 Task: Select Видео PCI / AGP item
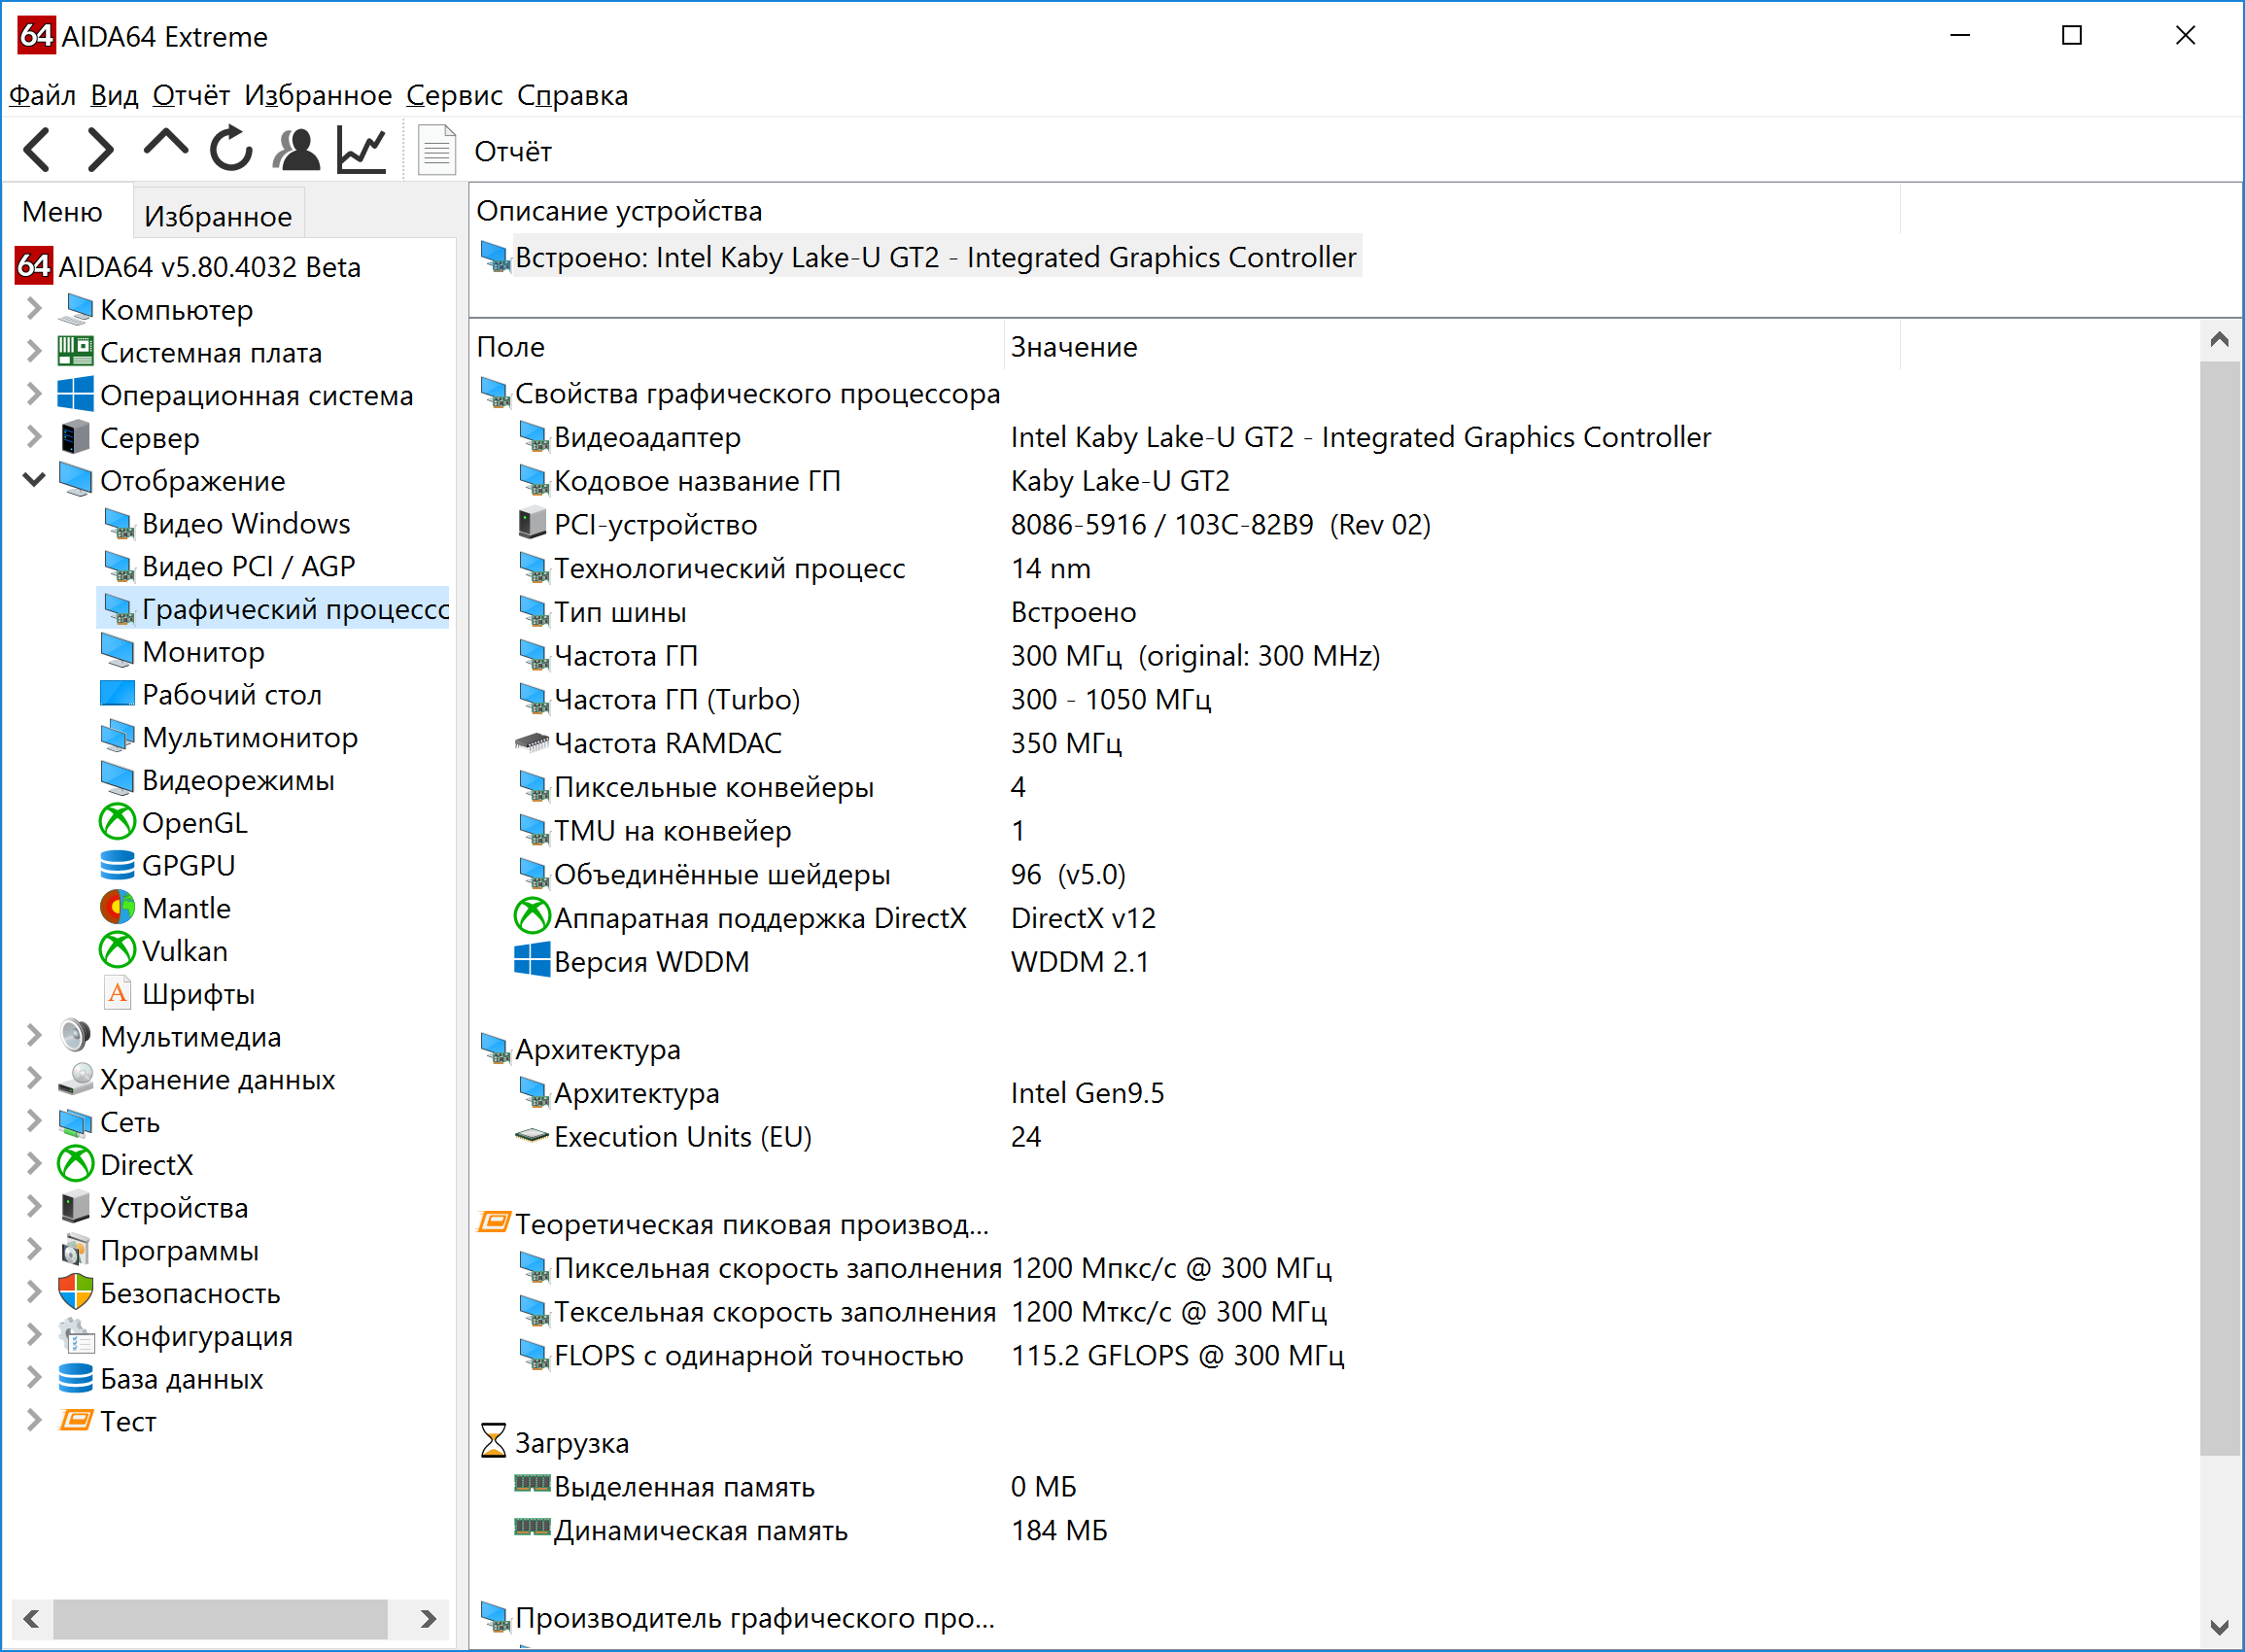tap(229, 566)
